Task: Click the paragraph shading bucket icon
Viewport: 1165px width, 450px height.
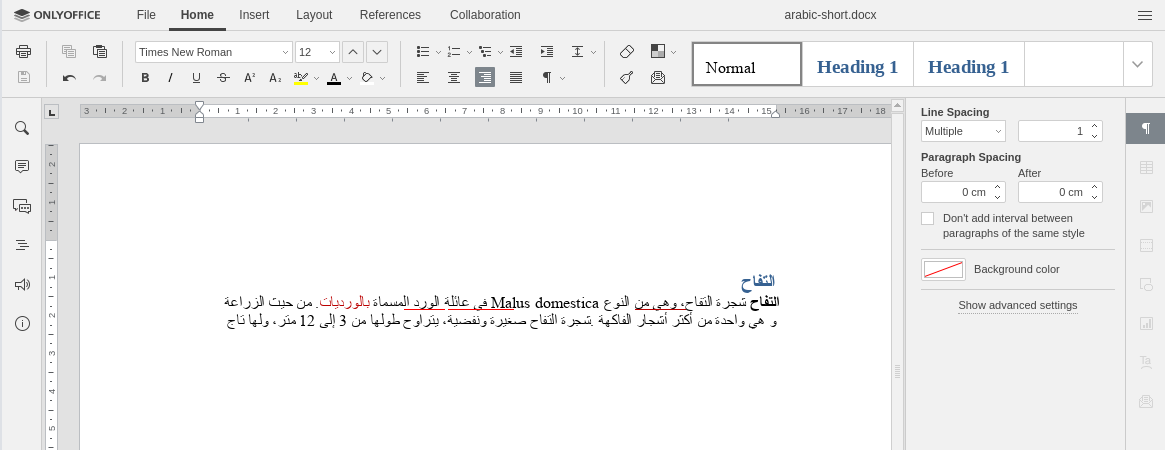Action: tap(367, 77)
